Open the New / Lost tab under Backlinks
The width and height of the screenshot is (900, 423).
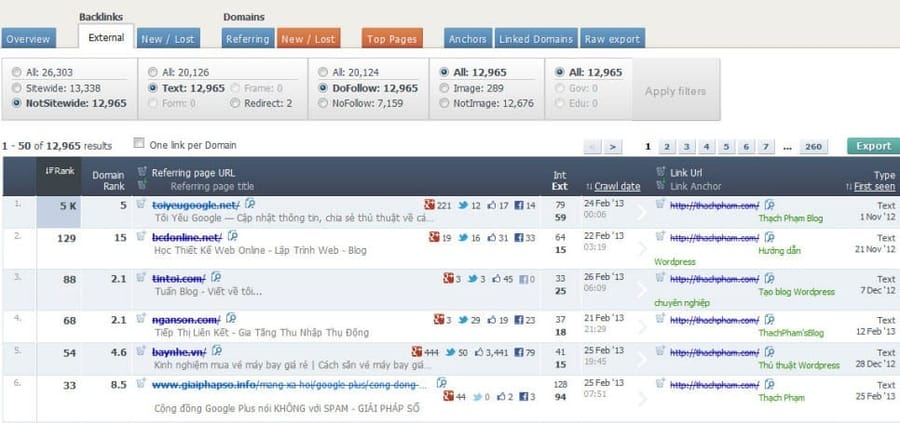pyautogui.click(x=169, y=38)
